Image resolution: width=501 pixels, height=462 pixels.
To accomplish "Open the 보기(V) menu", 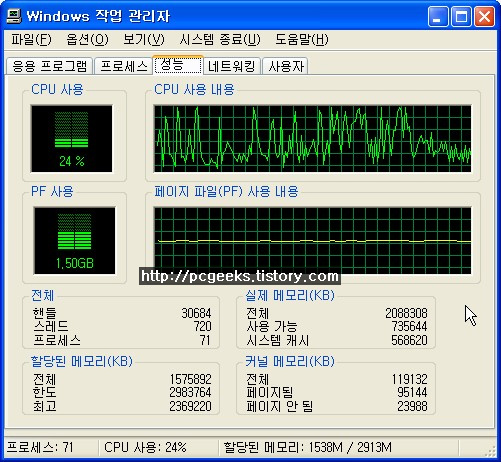I will click(x=144, y=40).
